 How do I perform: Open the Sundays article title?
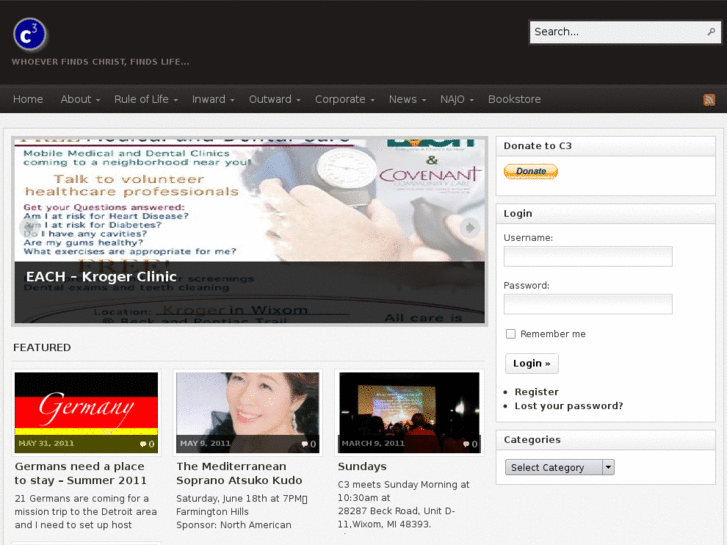(362, 466)
